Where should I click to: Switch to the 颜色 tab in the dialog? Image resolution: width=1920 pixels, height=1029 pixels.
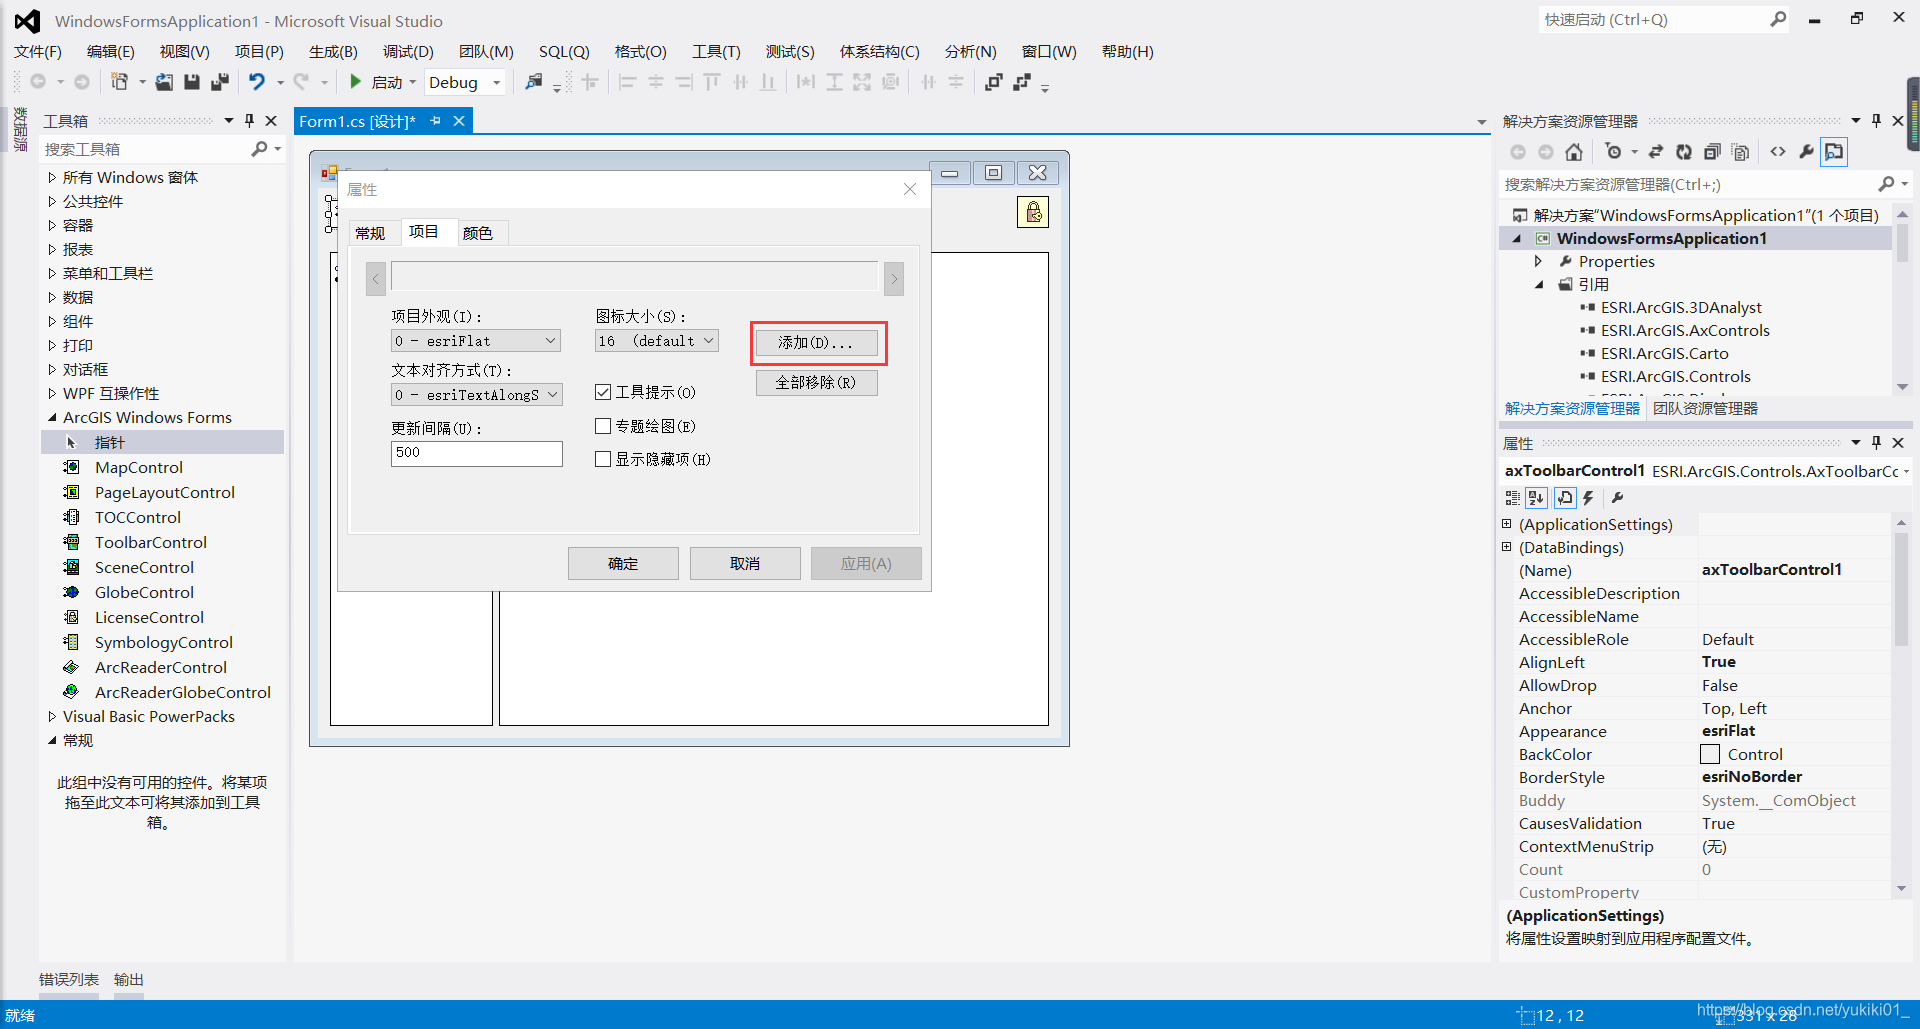click(x=478, y=233)
